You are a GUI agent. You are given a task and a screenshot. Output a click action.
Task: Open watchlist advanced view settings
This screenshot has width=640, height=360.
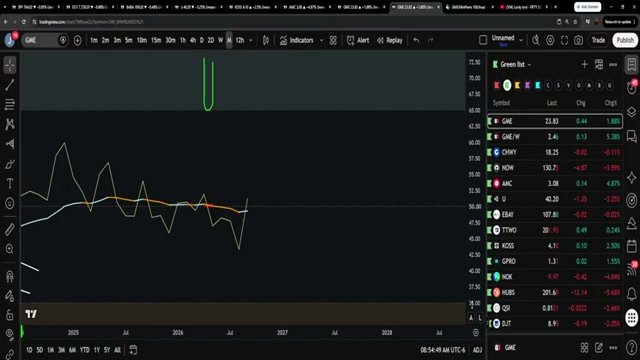(599, 64)
